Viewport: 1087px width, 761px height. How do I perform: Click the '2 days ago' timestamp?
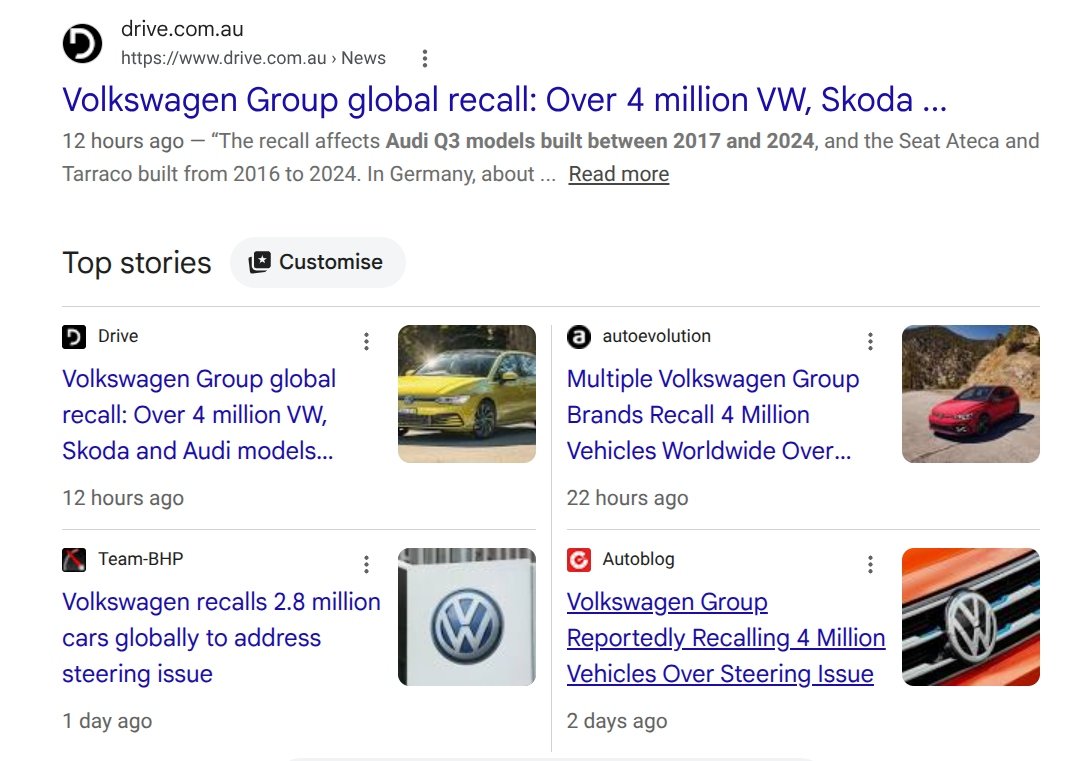point(617,721)
